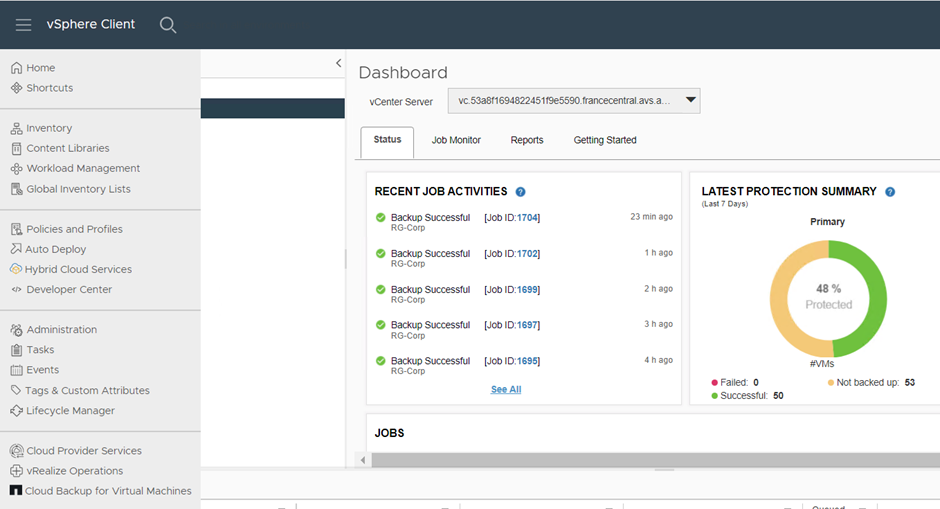Image resolution: width=940 pixels, height=509 pixels.
Task: Open Cloud Backup for Virtual Machines
Action: point(109,491)
